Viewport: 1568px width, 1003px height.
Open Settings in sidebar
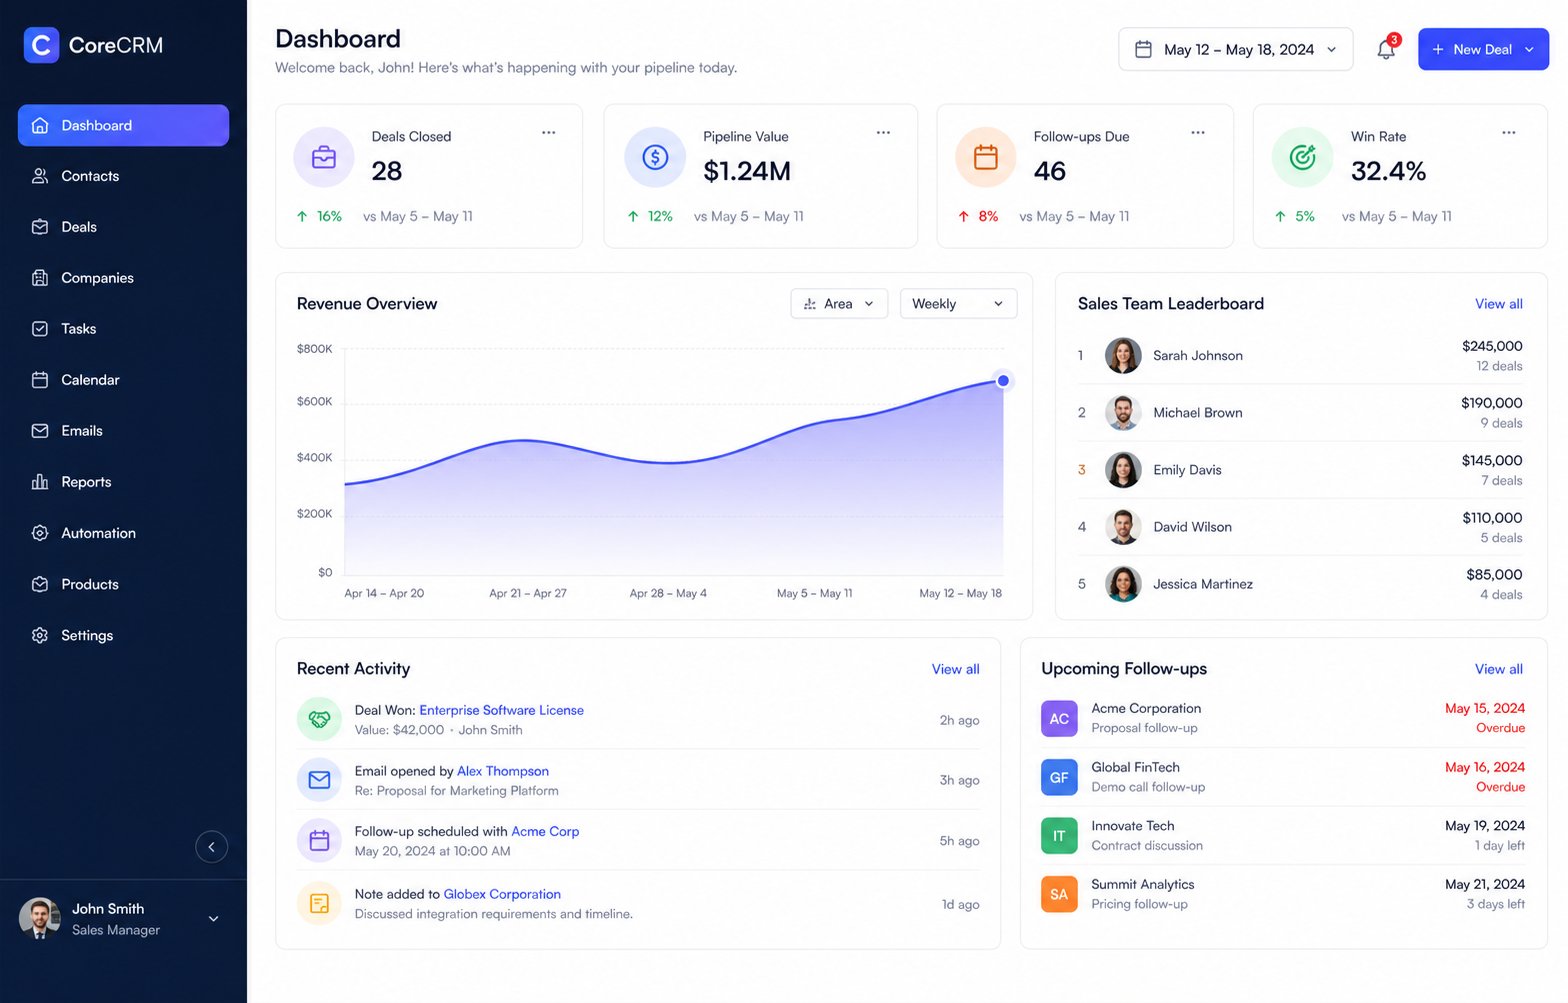pyautogui.click(x=123, y=635)
